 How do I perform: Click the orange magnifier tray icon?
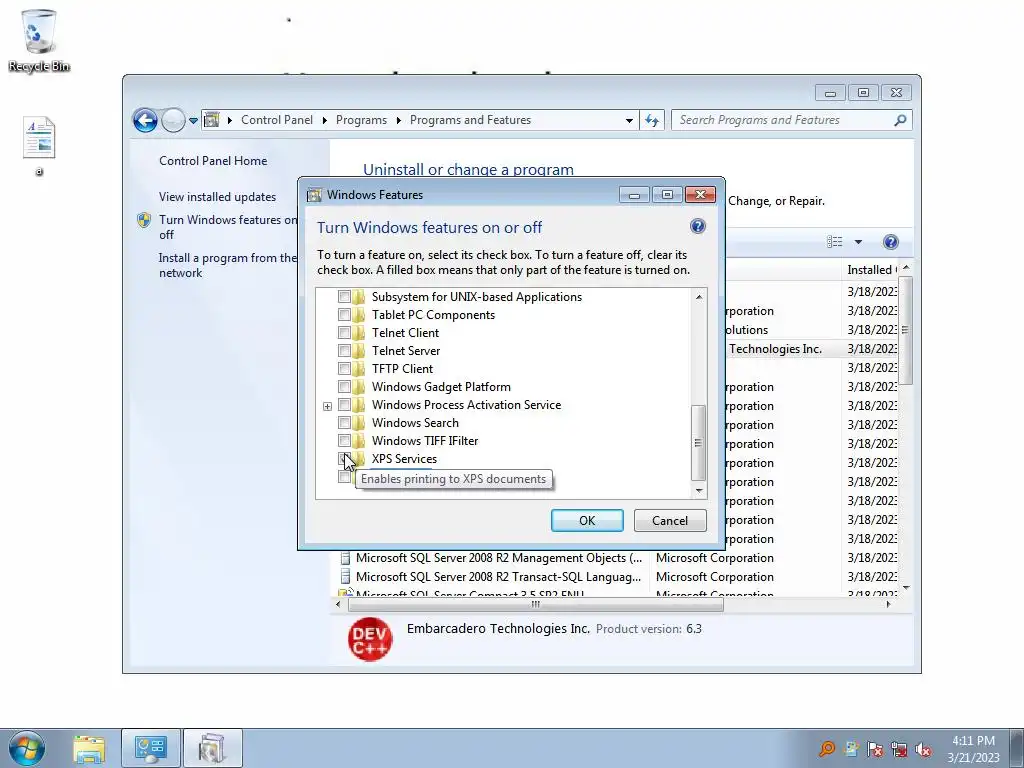coord(827,748)
